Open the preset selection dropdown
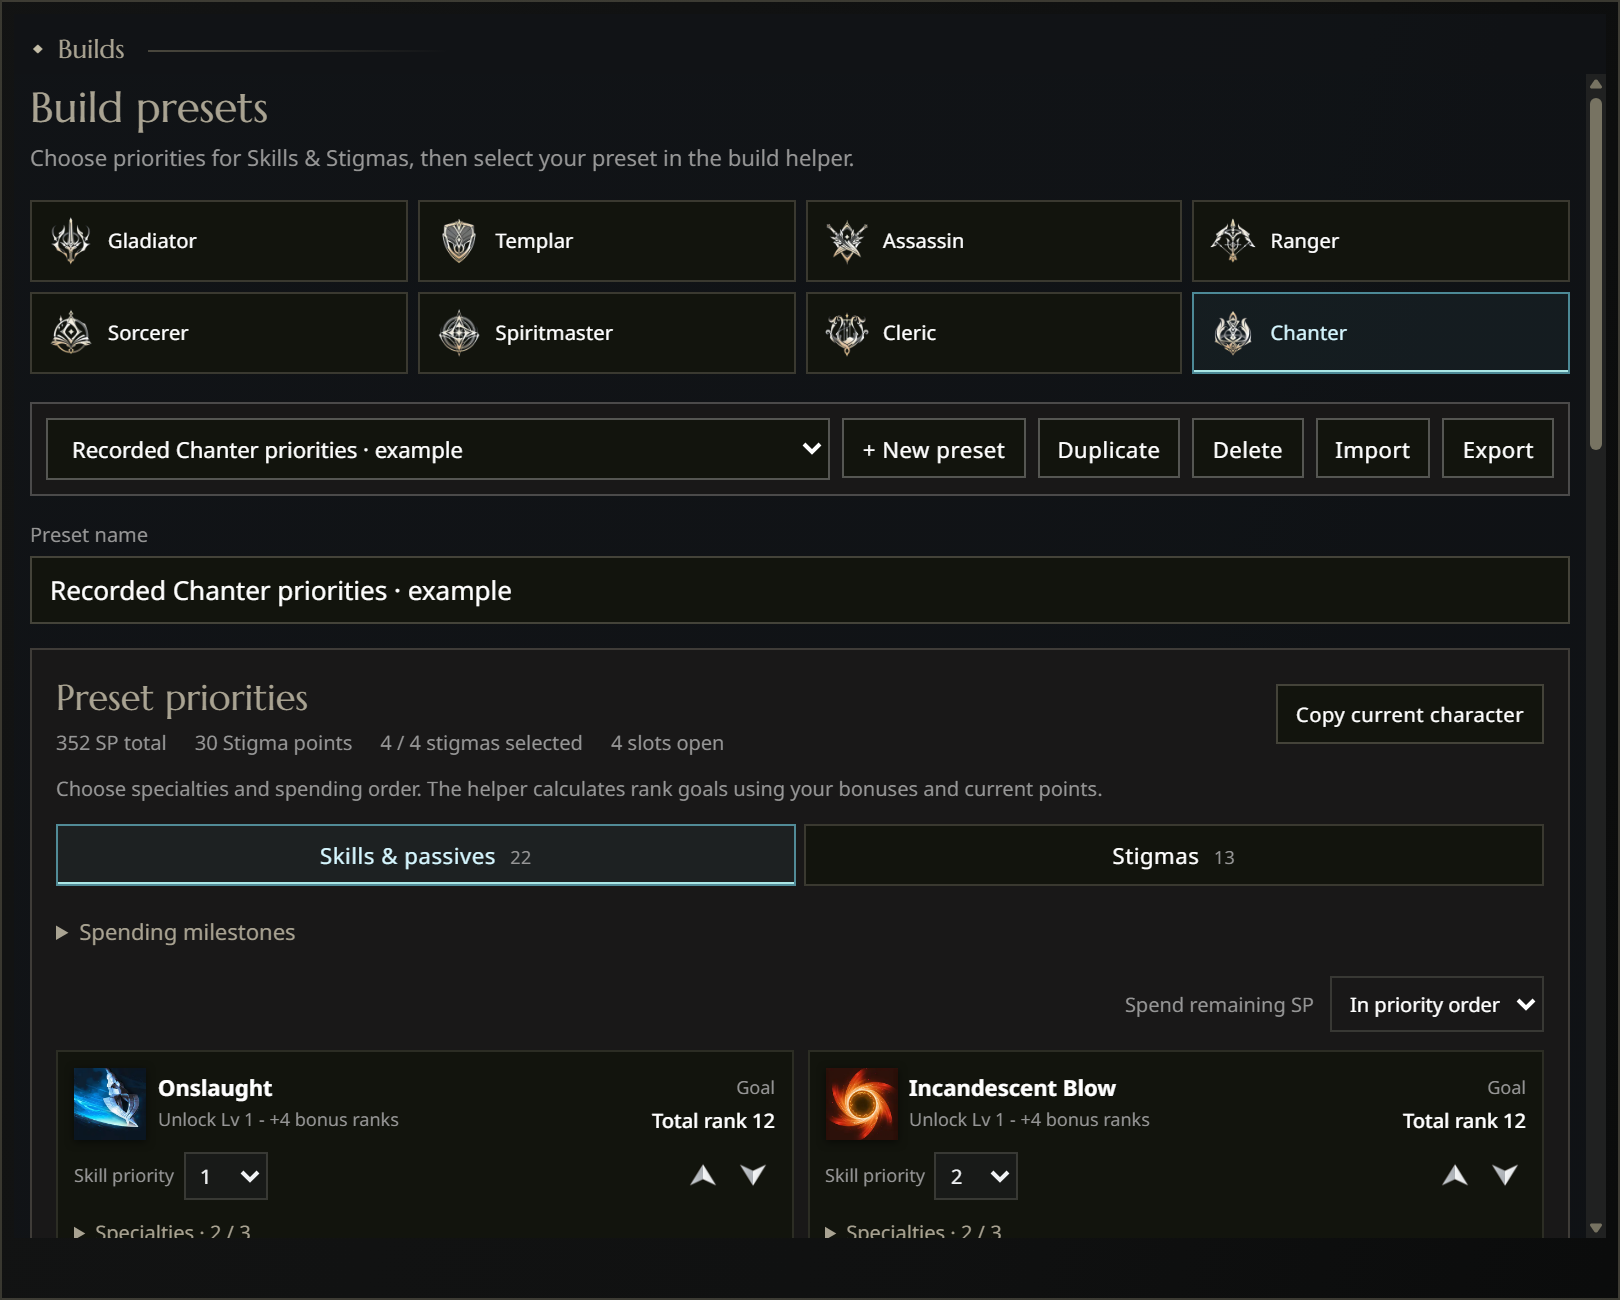 438,449
